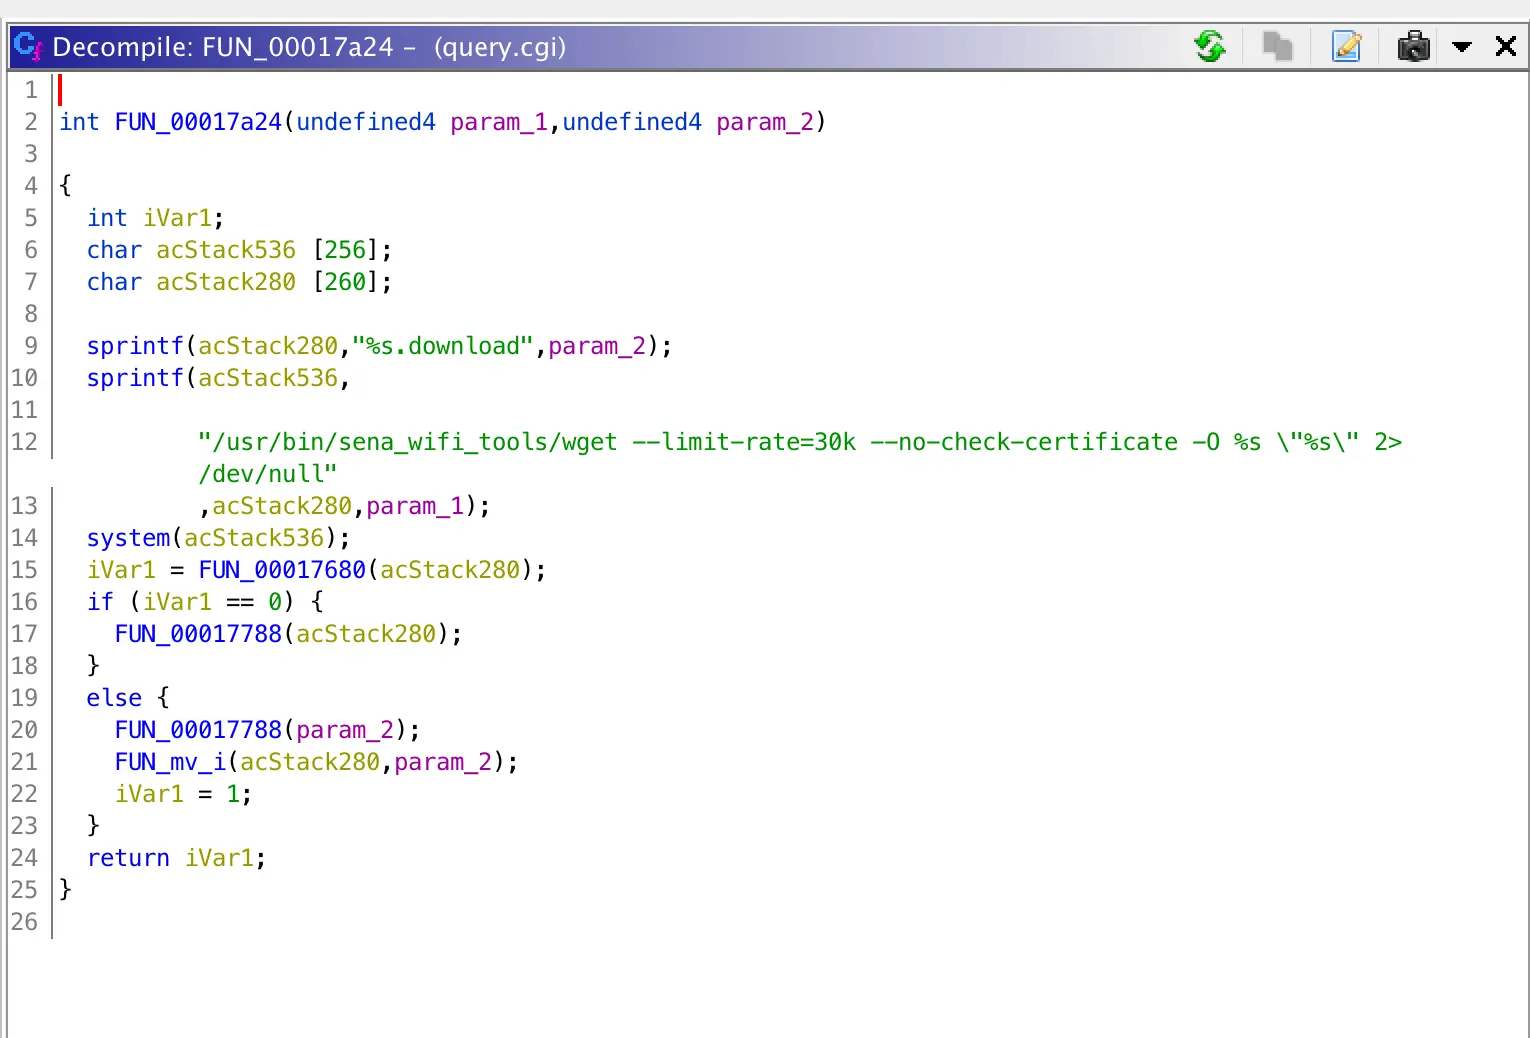Click the "/dev/null" string continuation
1530x1038 pixels.
(x=268, y=474)
